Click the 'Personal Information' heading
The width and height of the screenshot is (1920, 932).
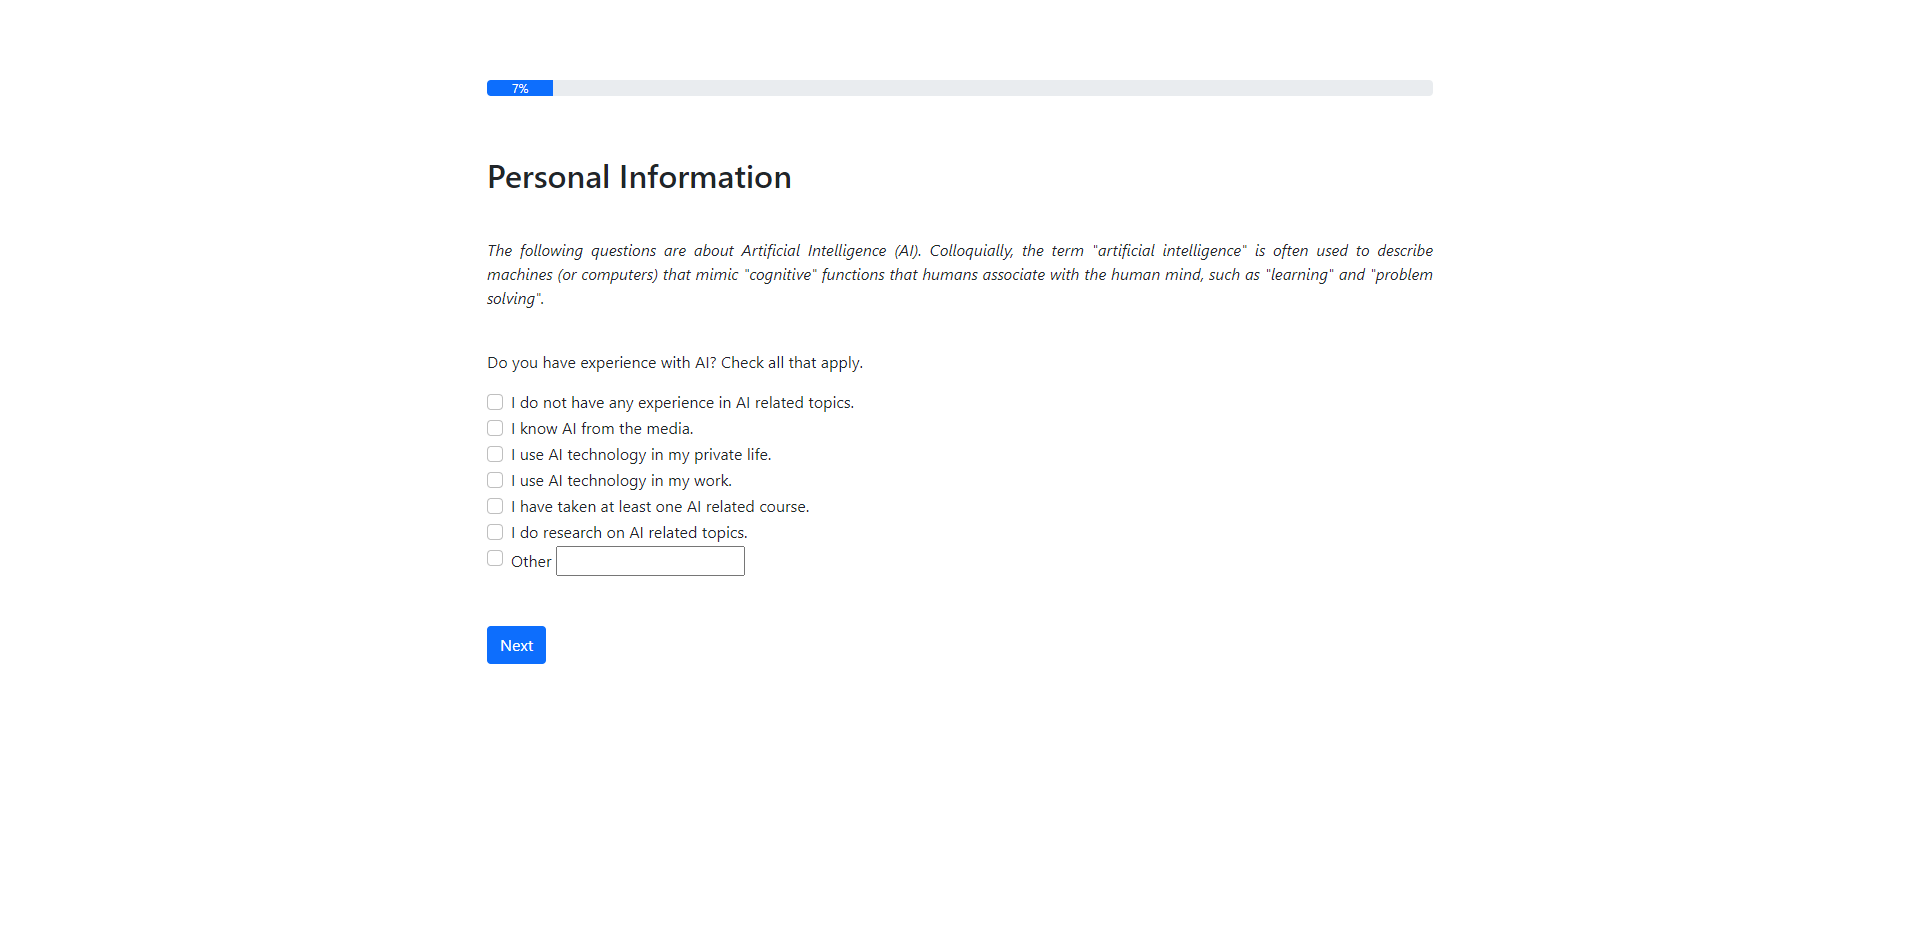639,177
